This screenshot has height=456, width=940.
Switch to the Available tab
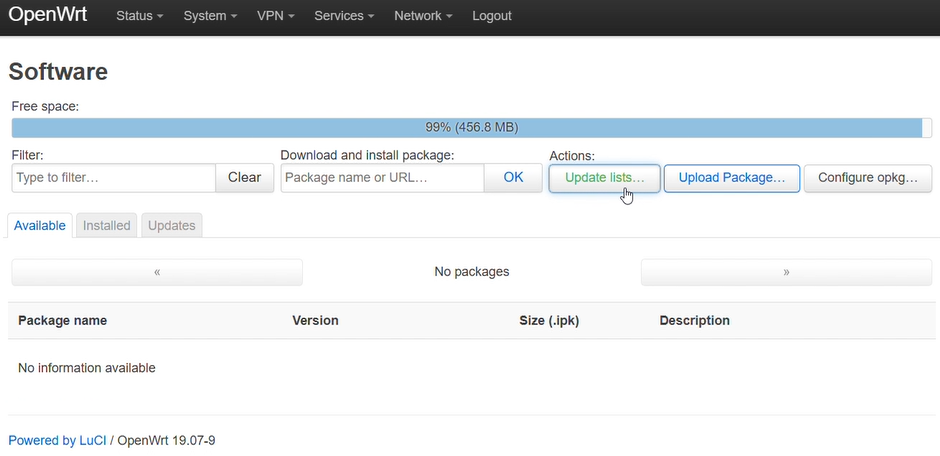point(40,226)
